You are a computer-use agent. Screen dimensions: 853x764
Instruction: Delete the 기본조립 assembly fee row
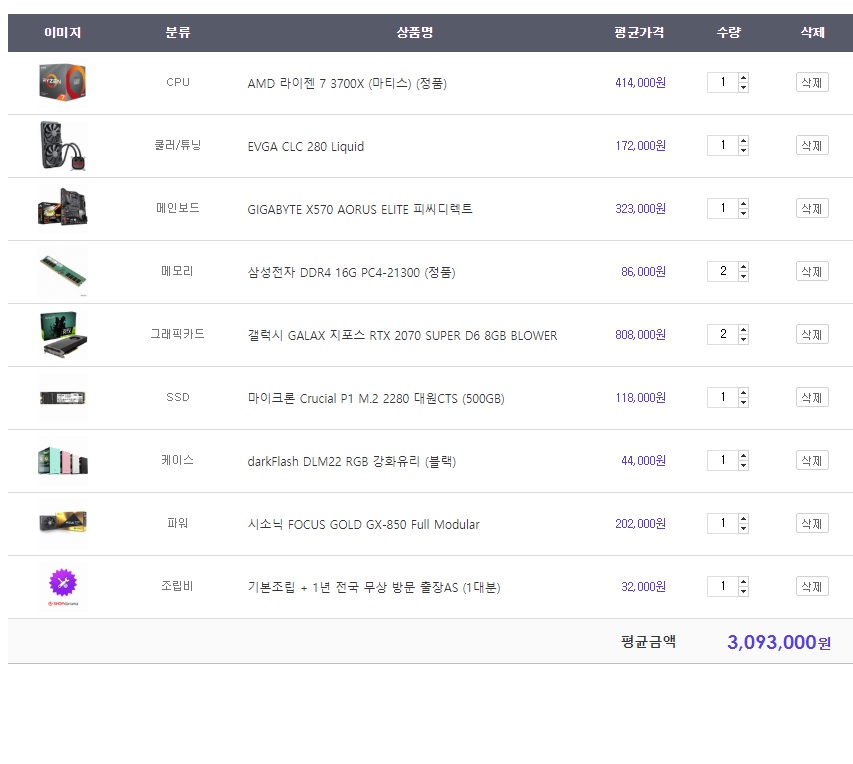point(812,587)
